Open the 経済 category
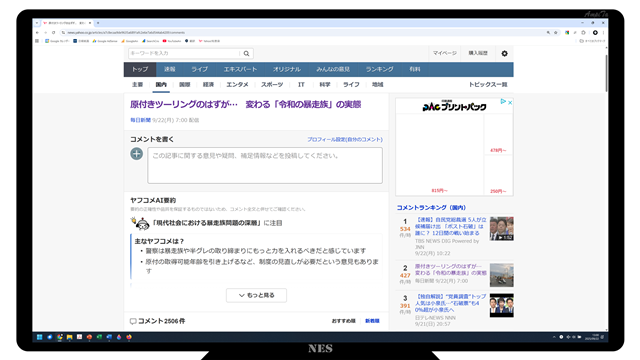Viewport: 640px width, 360px height. [208, 84]
